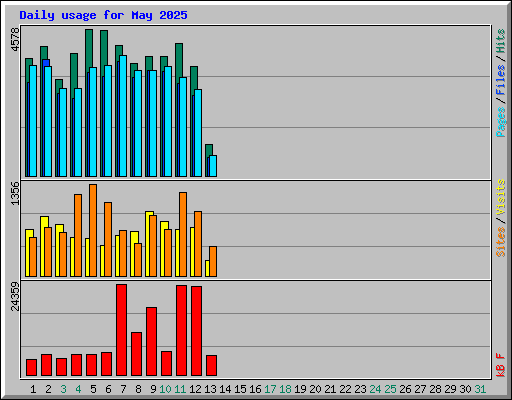The image size is (512, 400).
Task: Click the 'Visits' legend label
Action: [x=500, y=197]
